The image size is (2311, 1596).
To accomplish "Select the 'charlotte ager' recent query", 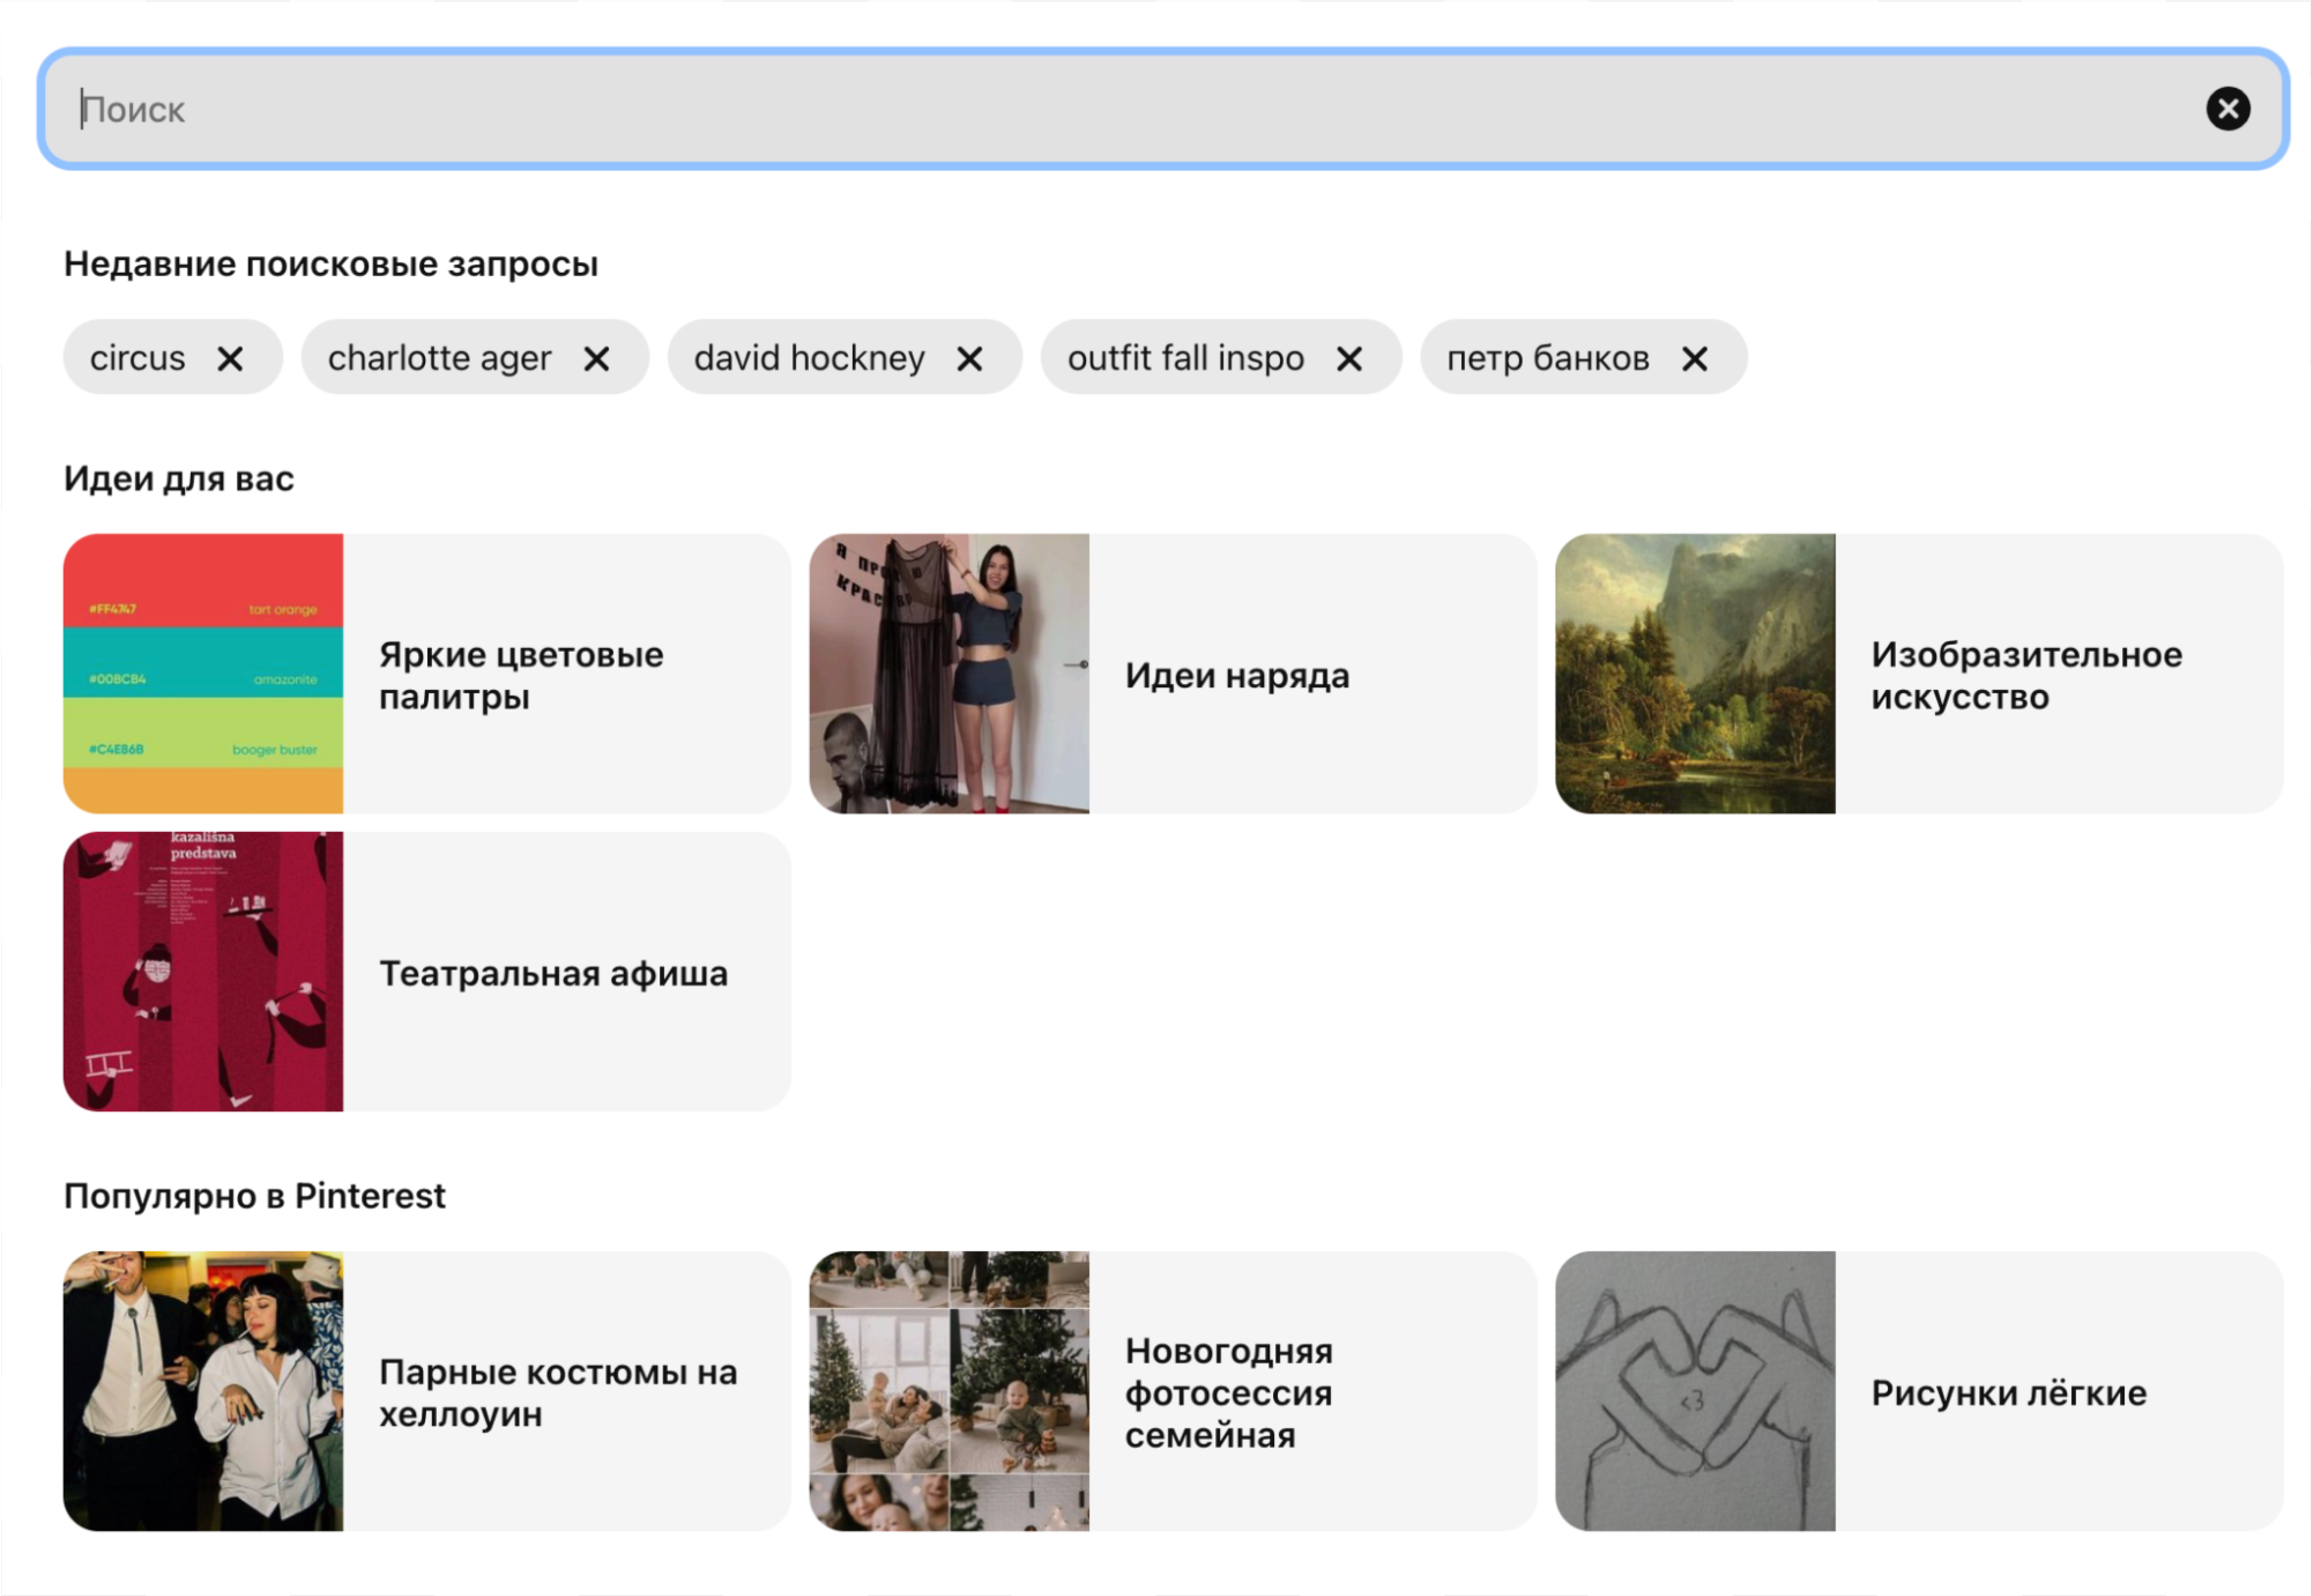I will coord(440,358).
